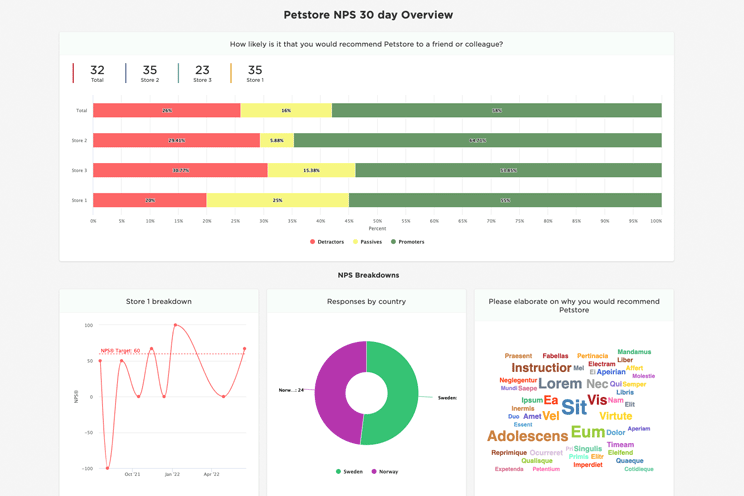Select the Total NPS score 32 tile

click(x=97, y=73)
